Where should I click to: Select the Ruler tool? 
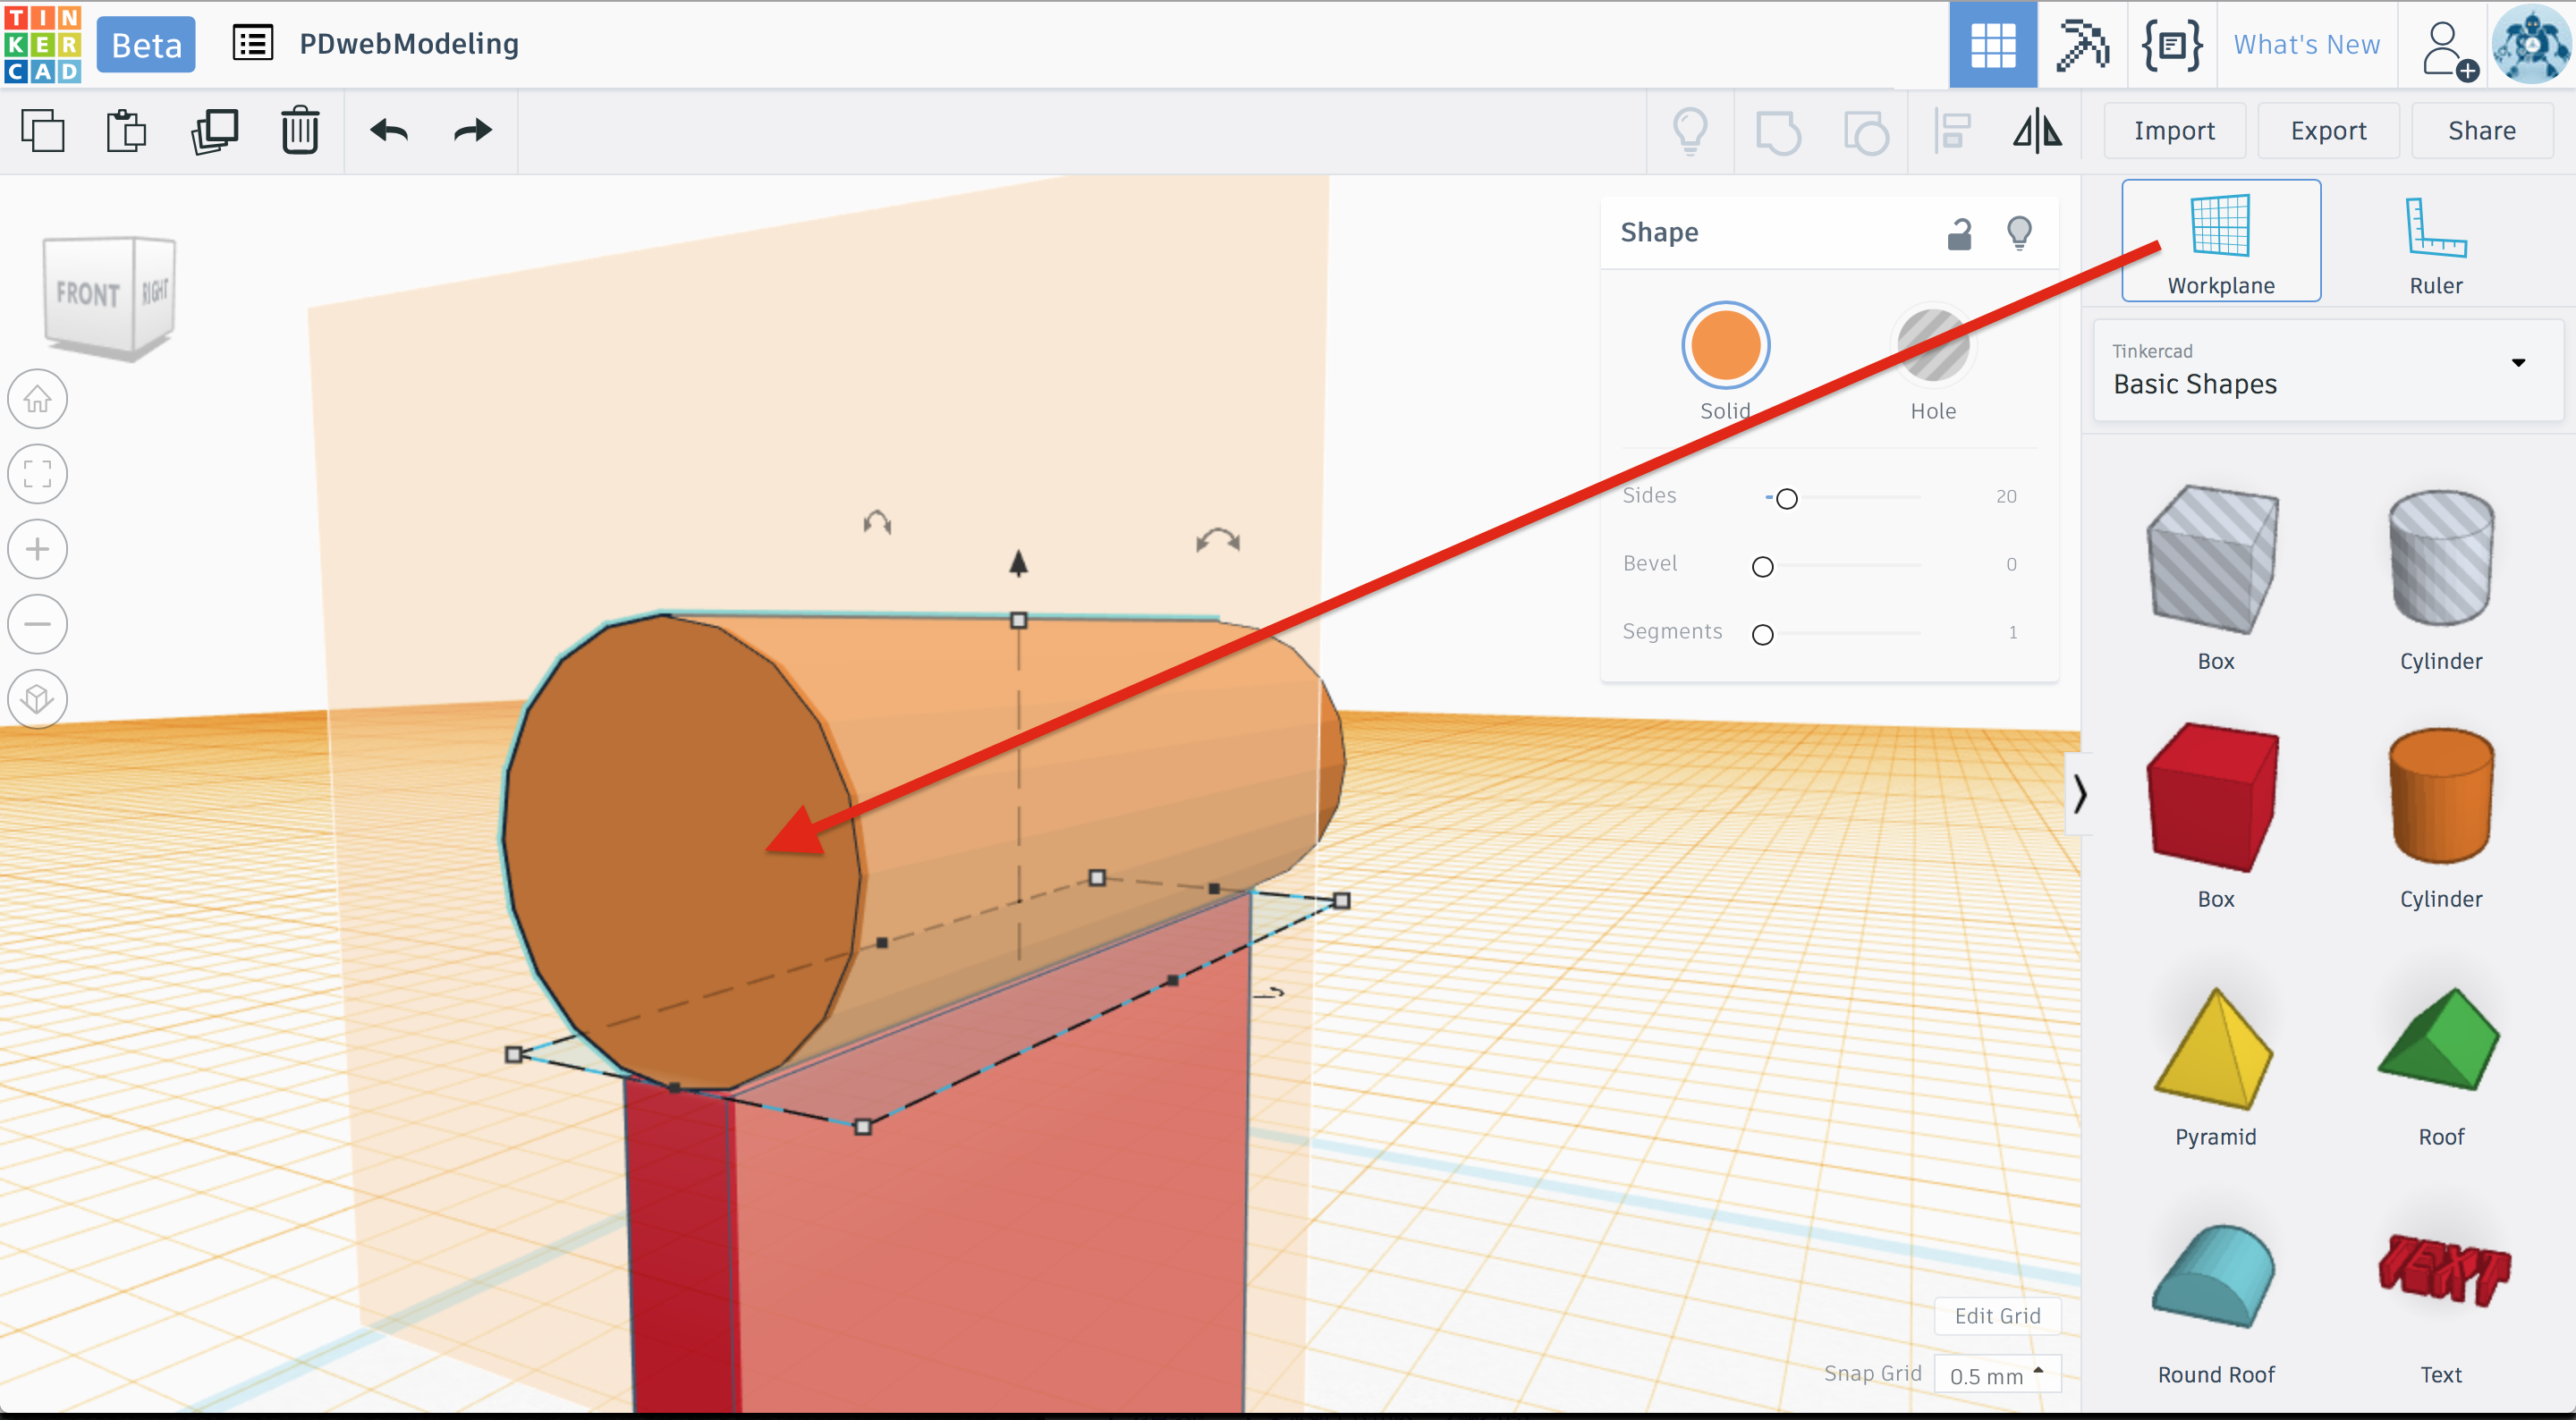coord(2435,241)
